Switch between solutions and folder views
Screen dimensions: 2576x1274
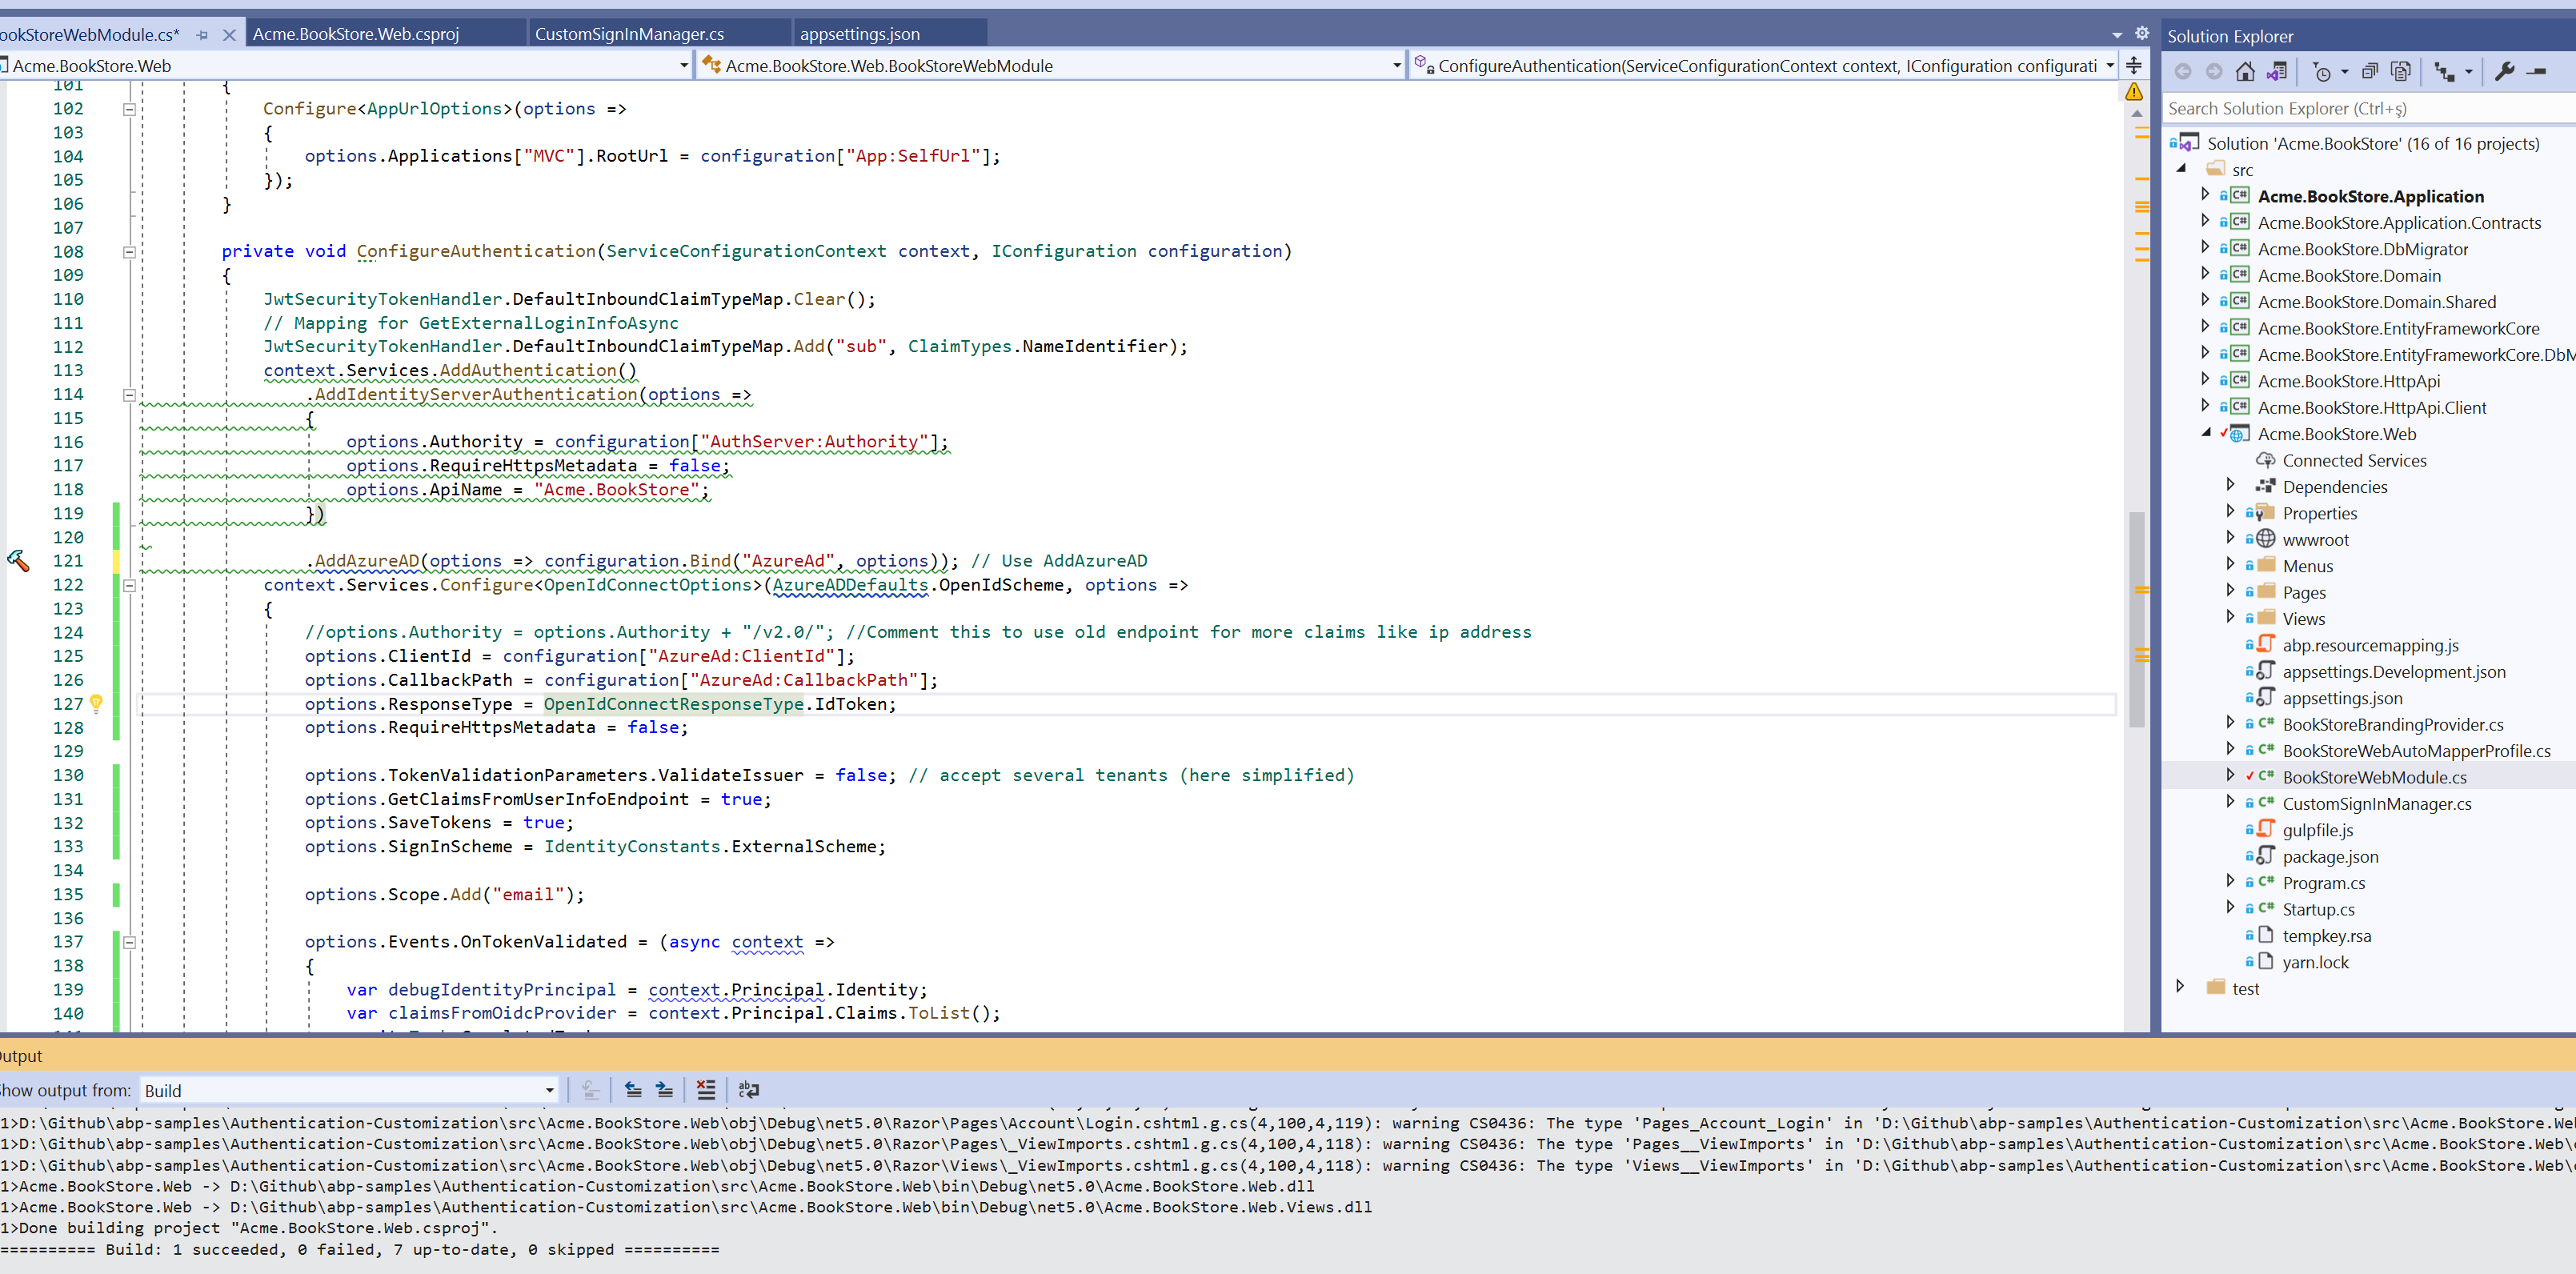tap(2276, 71)
